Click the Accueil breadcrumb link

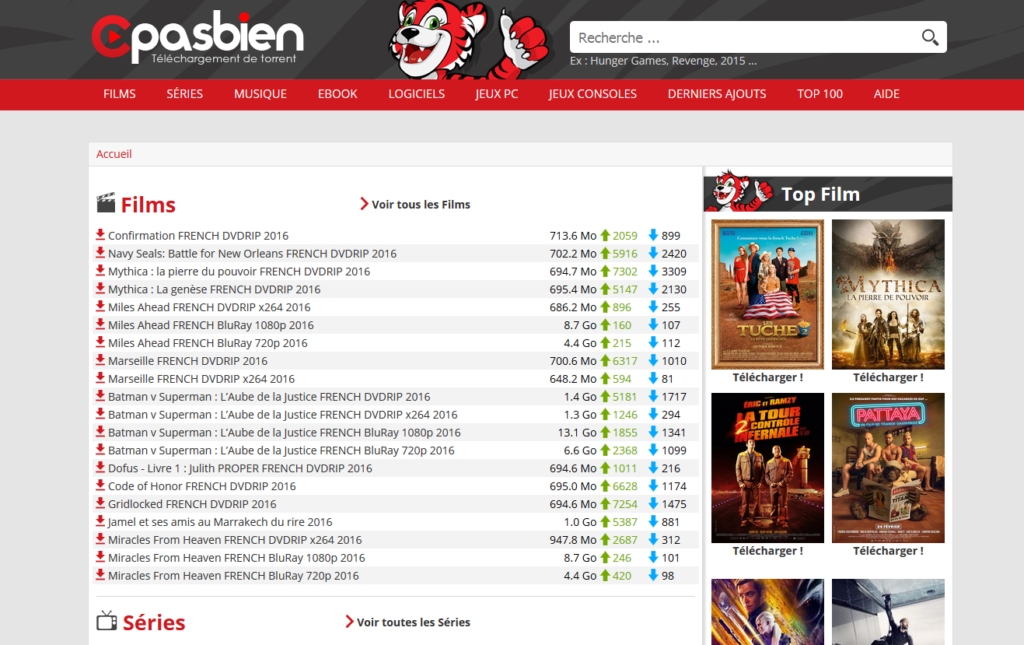click(x=114, y=154)
